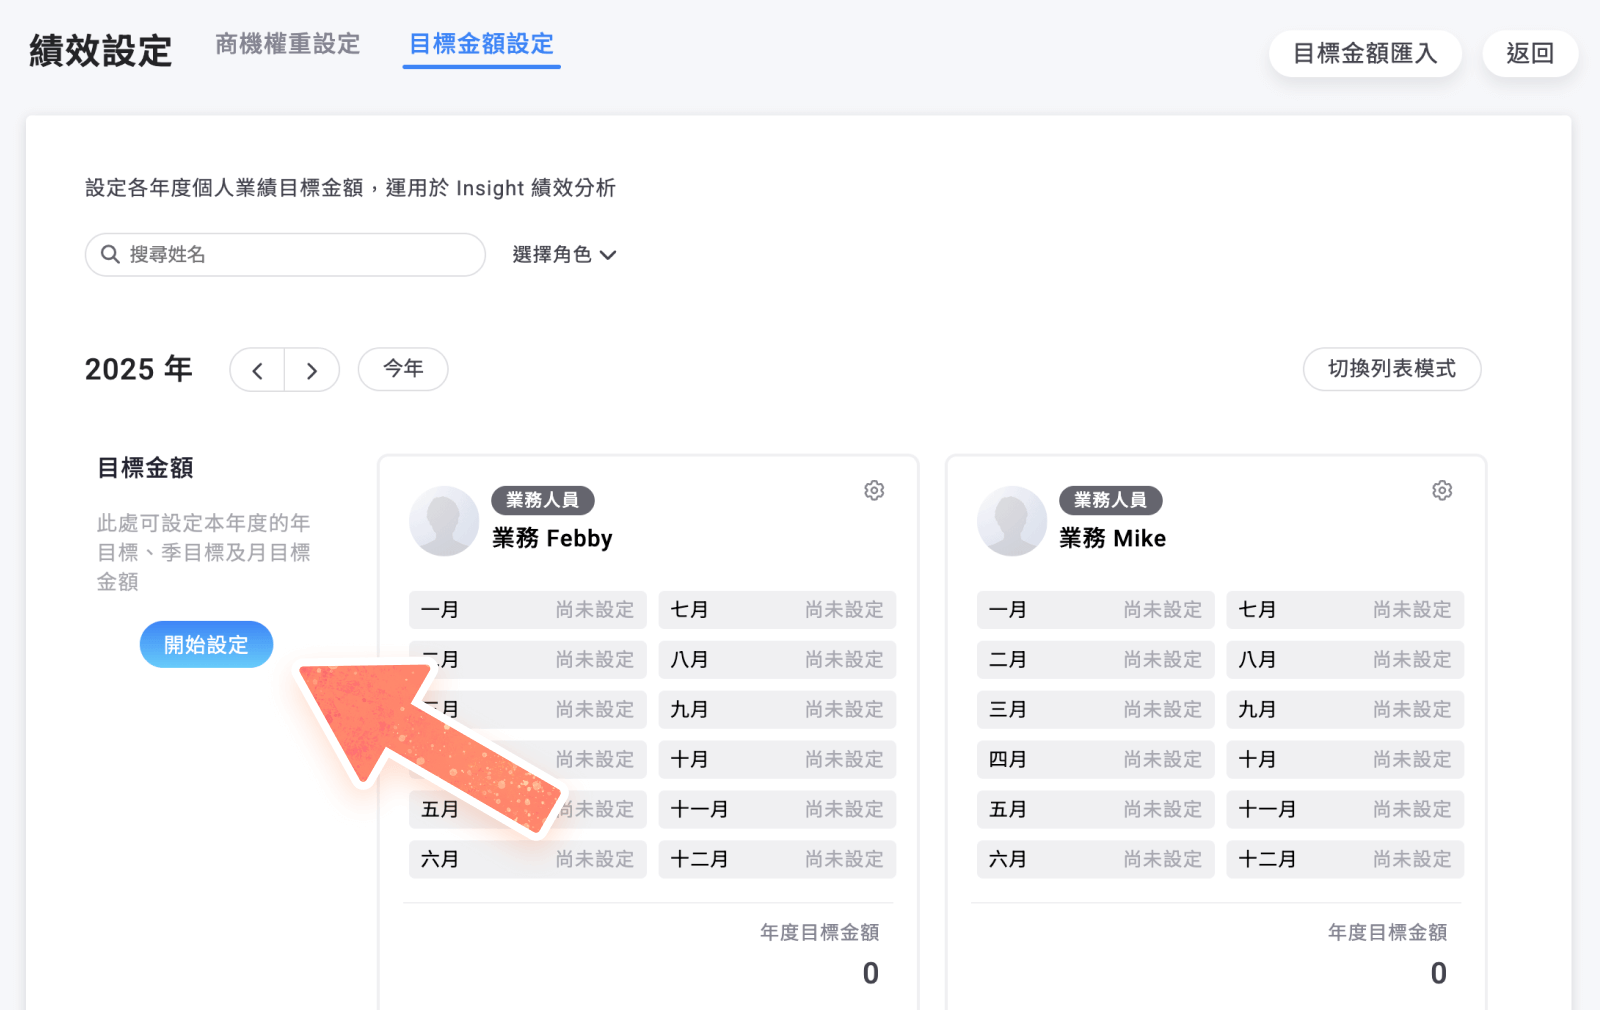Click the left arrow to view previous year

click(257, 369)
